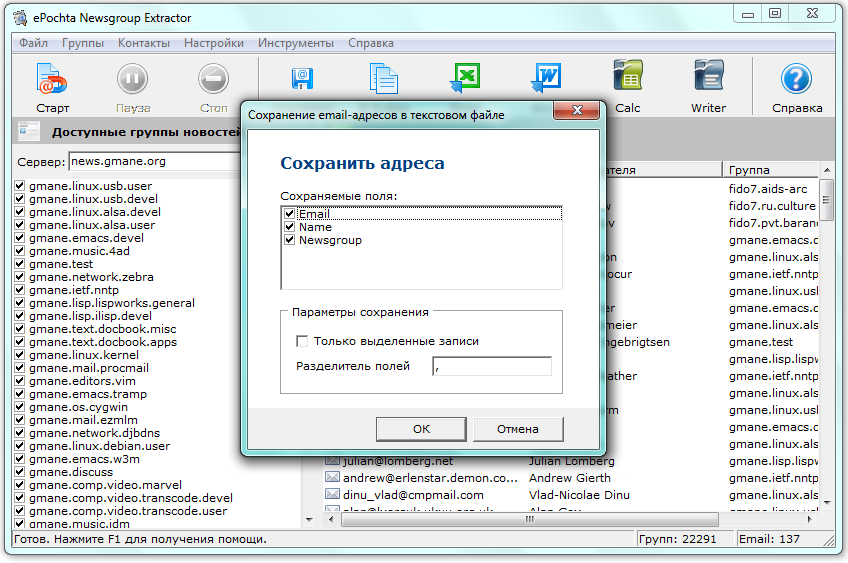Viewport: 848px width, 563px height.
Task: Click right arrow of horizontal scrollbar
Action: (x=810, y=520)
